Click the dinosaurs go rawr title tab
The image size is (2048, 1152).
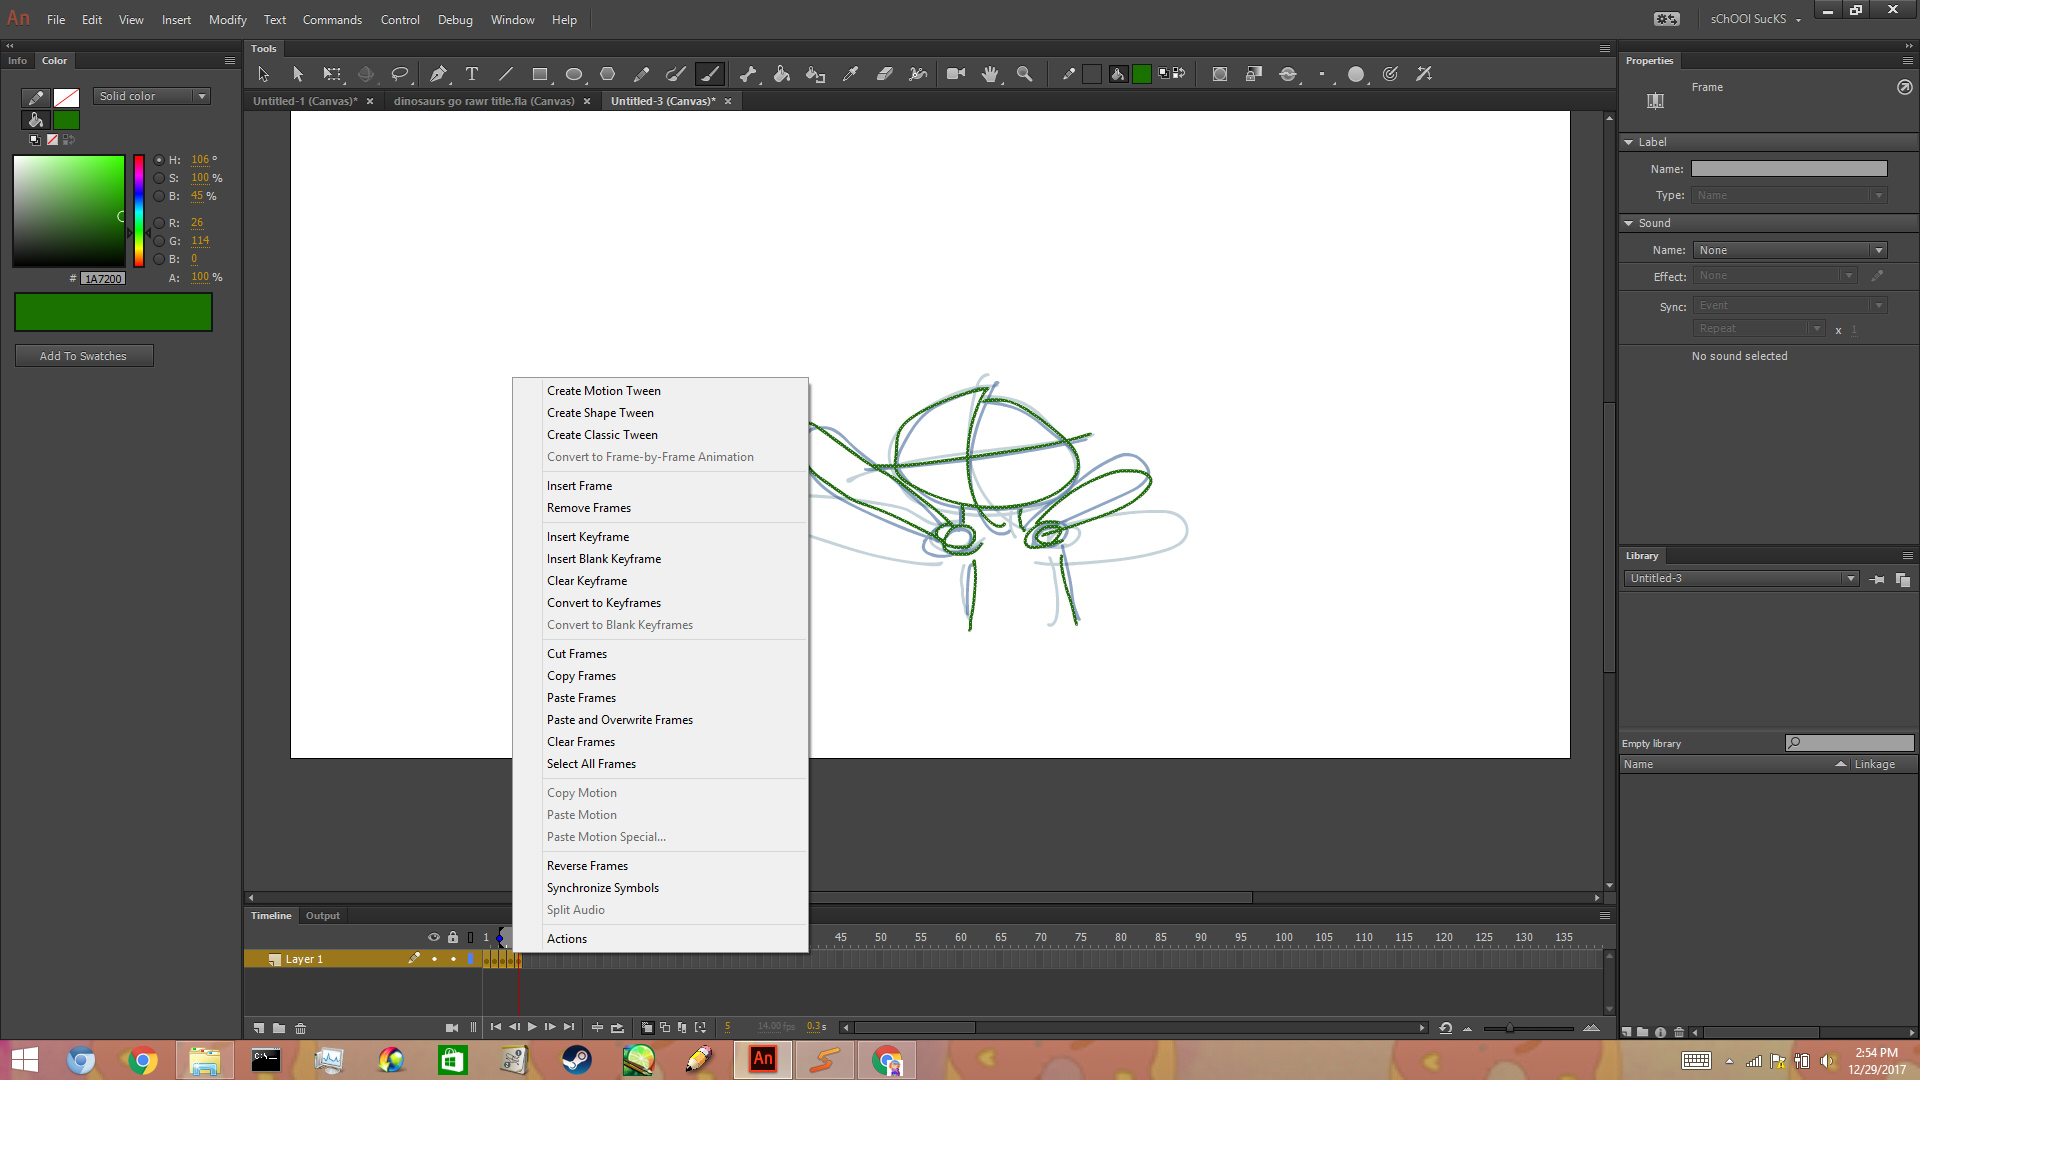pyautogui.click(x=482, y=100)
